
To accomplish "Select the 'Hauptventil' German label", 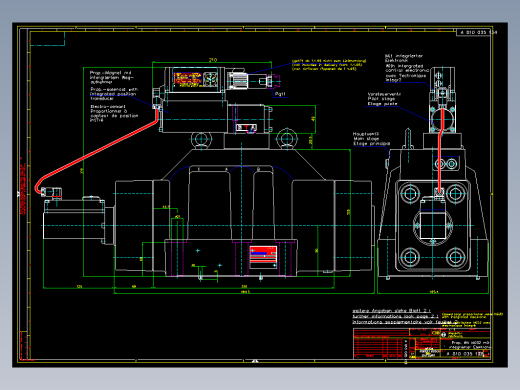I will coord(366,134).
